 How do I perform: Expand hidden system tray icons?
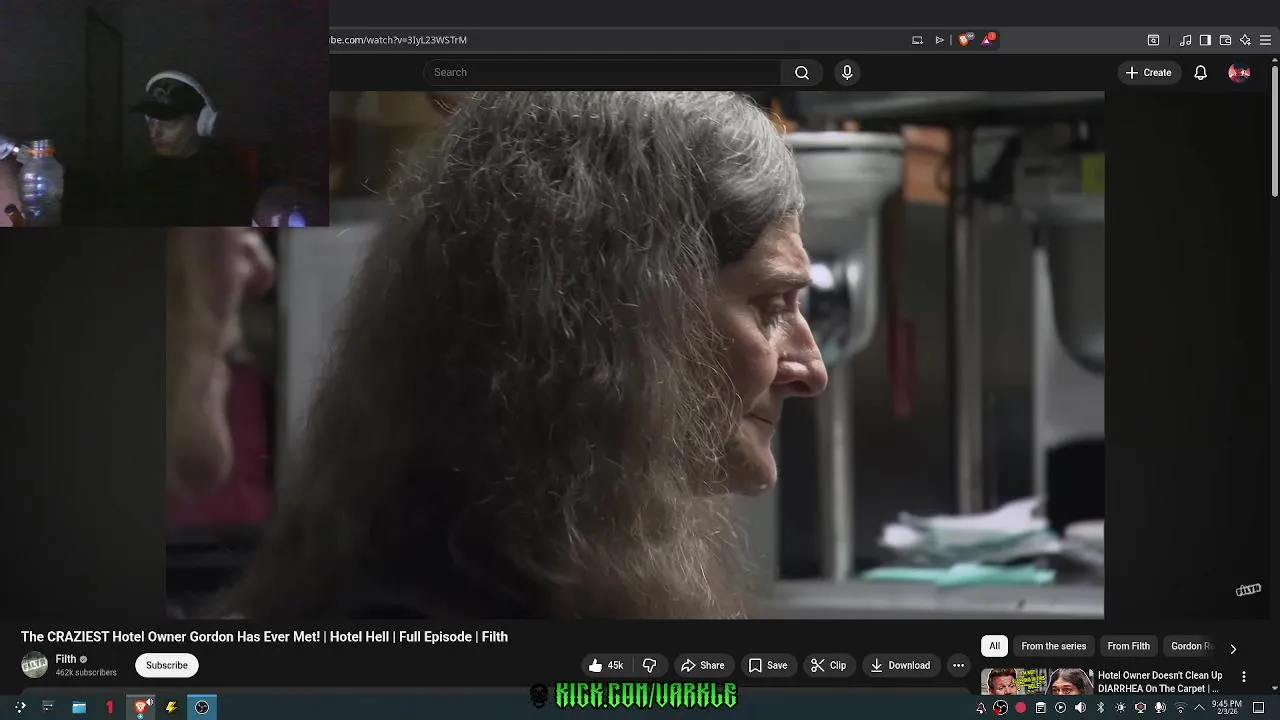click(x=1199, y=708)
